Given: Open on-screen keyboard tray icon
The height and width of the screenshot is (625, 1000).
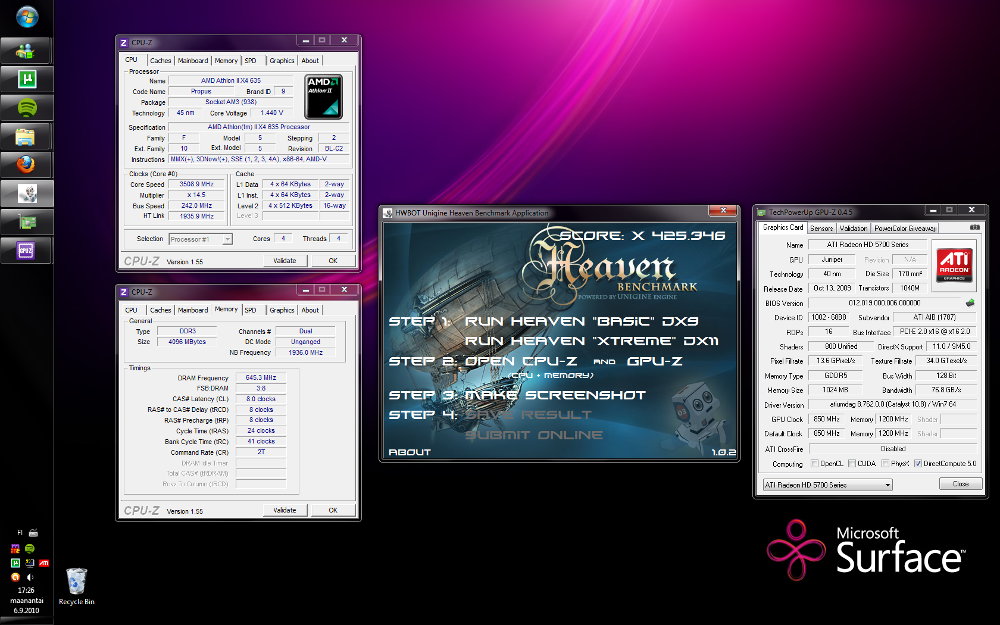Looking at the screenshot, I should [x=33, y=533].
